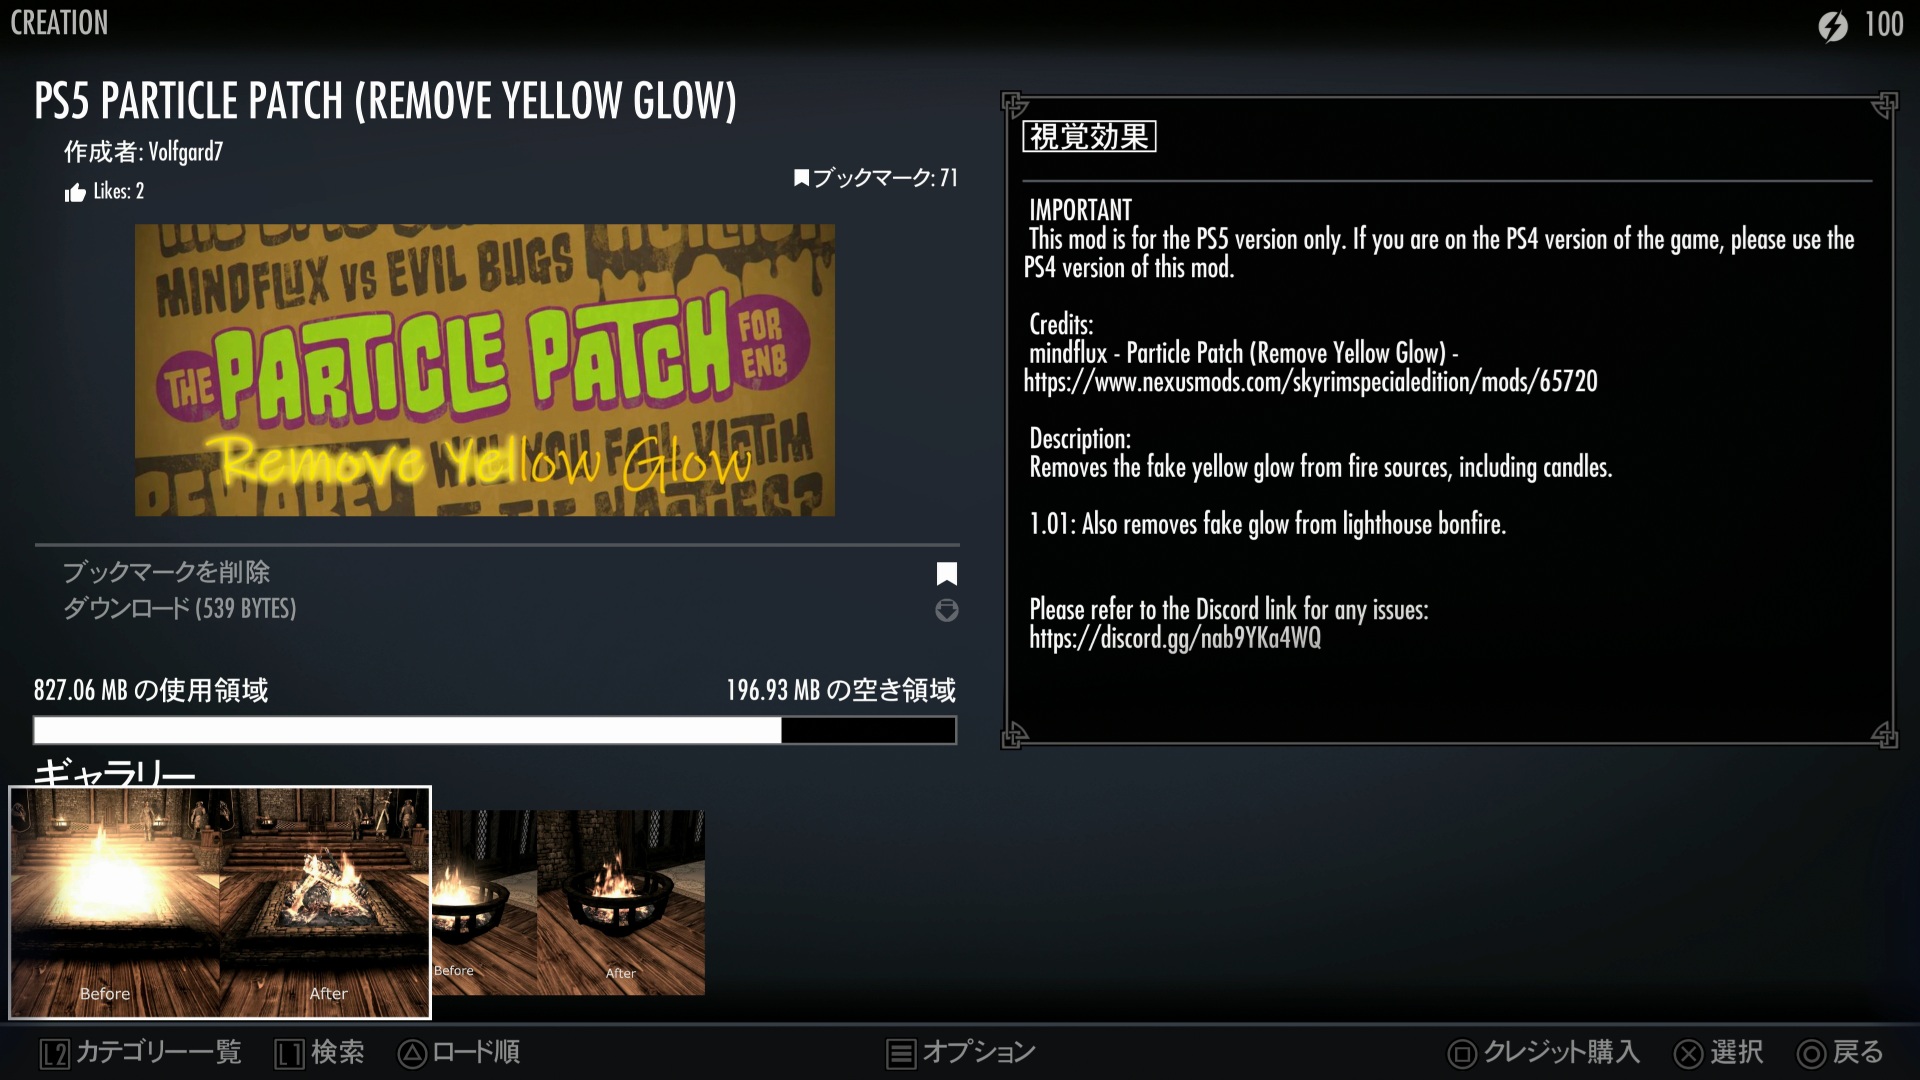Open the nexusmods.com credits link
This screenshot has height=1080, width=1920.
pos(1310,382)
